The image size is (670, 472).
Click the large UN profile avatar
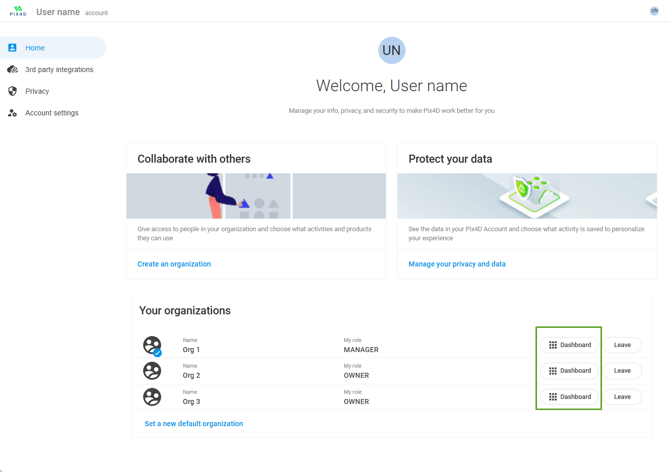391,50
